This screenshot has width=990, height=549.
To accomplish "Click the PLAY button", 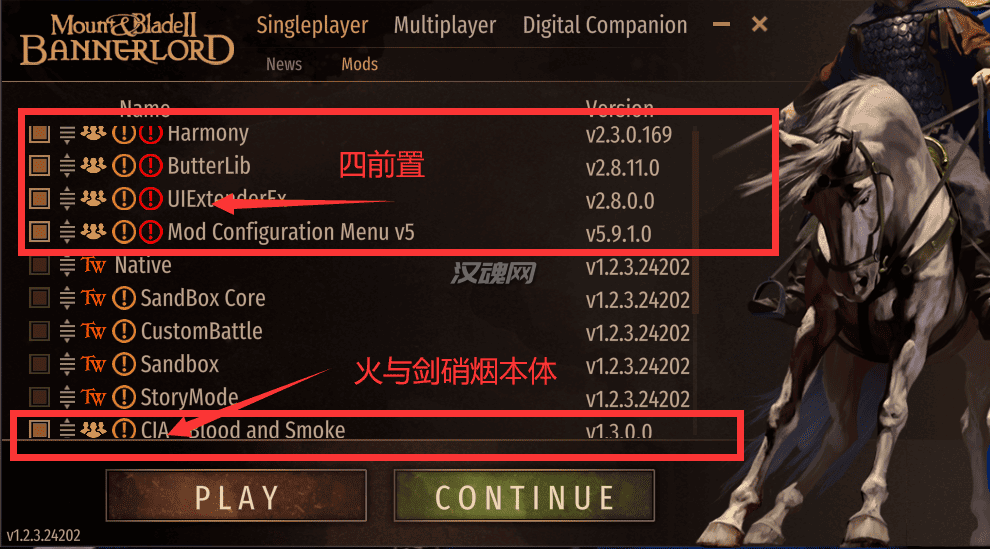I will tap(236, 496).
